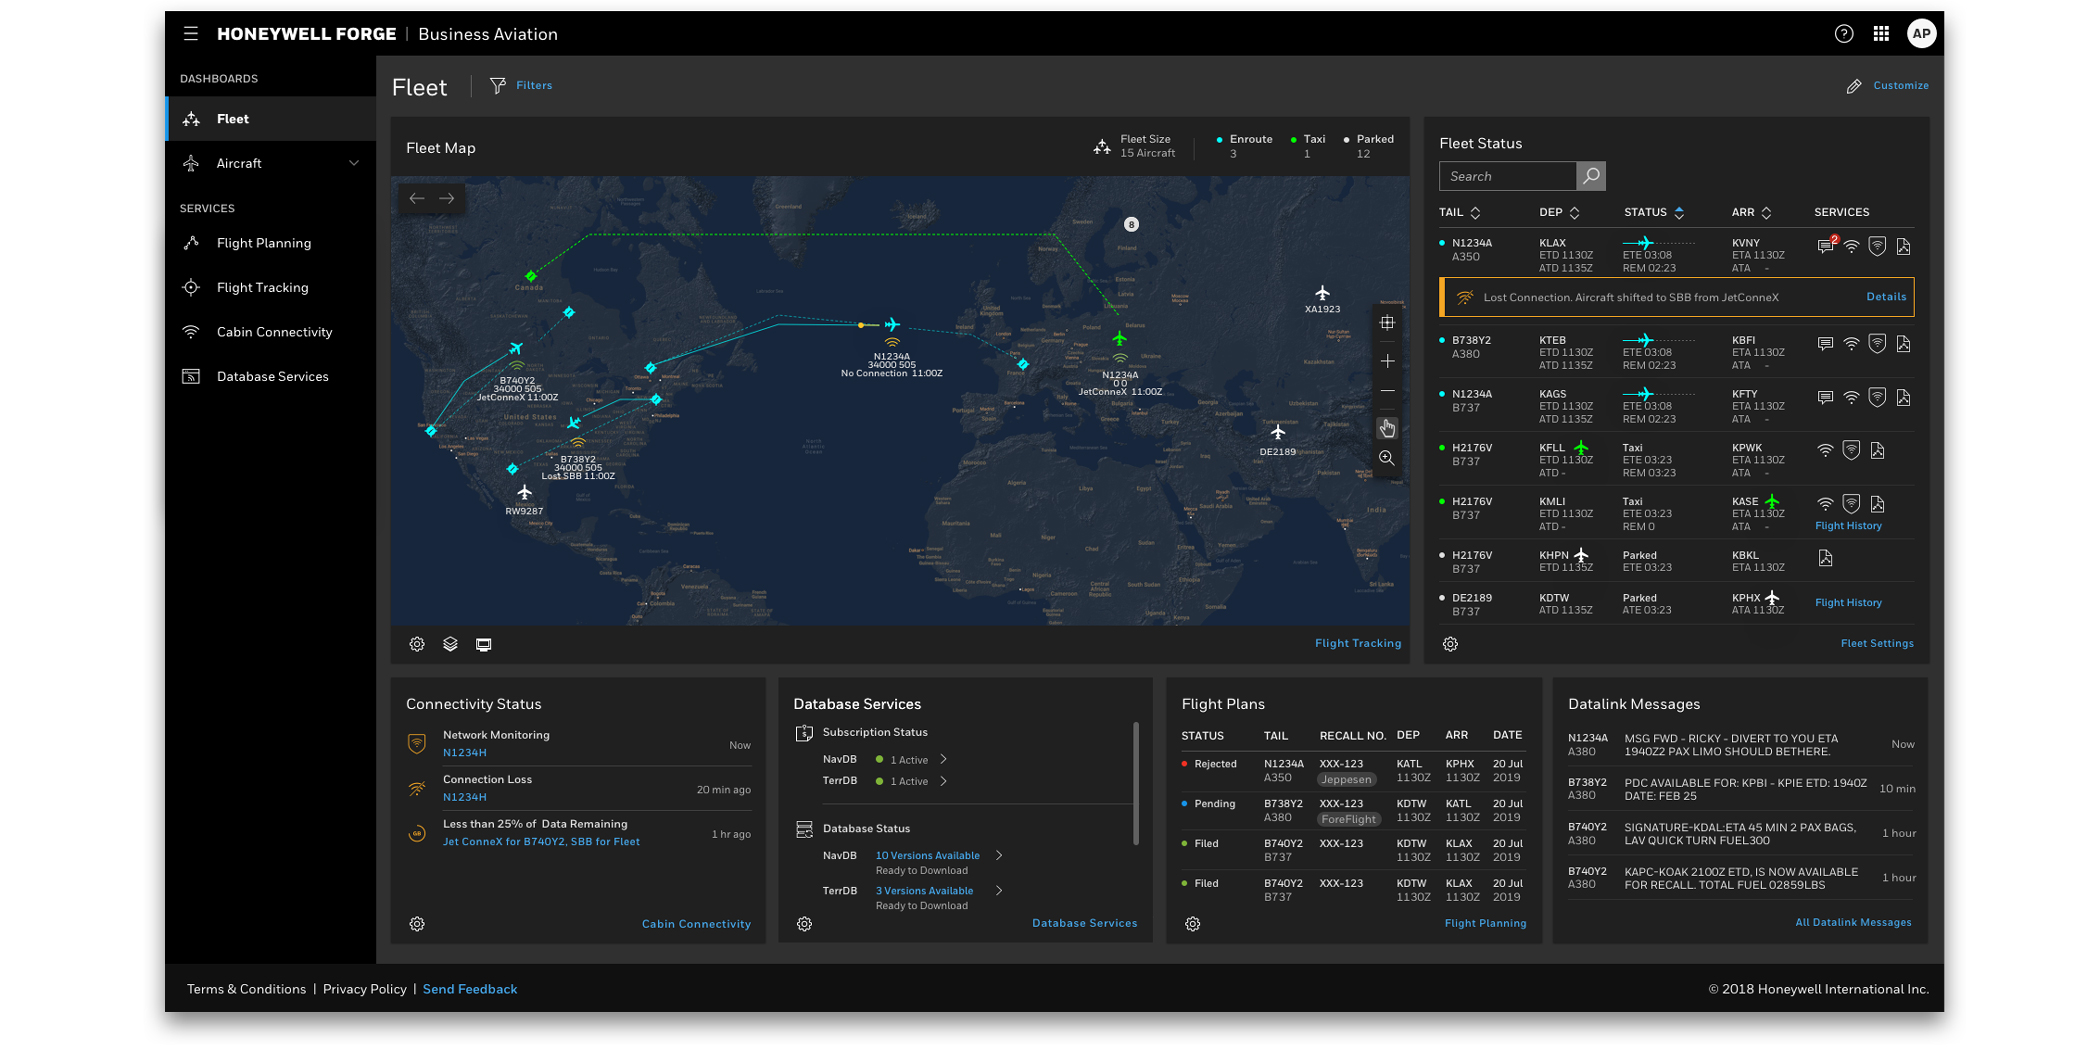Expand NavDB 10 Versions Available row
2100x1050 pixels.
(998, 856)
